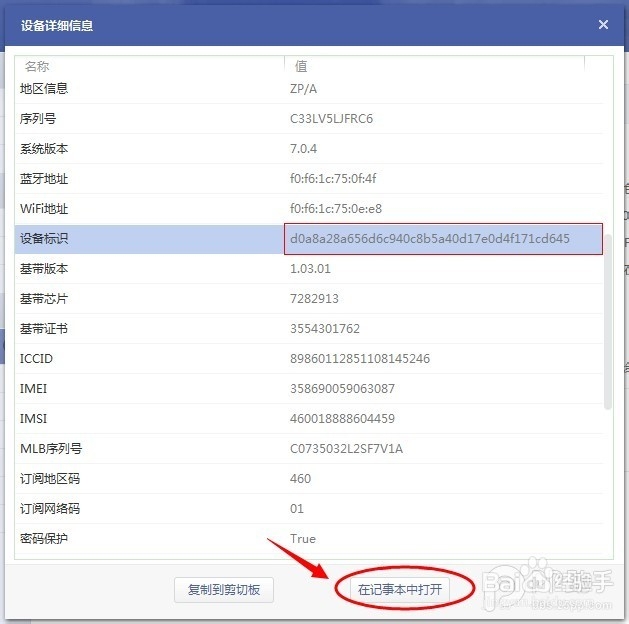Click the MLB序列号 value C0735032L2SF7V1A
Viewport: 629px width, 624px height.
click(346, 448)
